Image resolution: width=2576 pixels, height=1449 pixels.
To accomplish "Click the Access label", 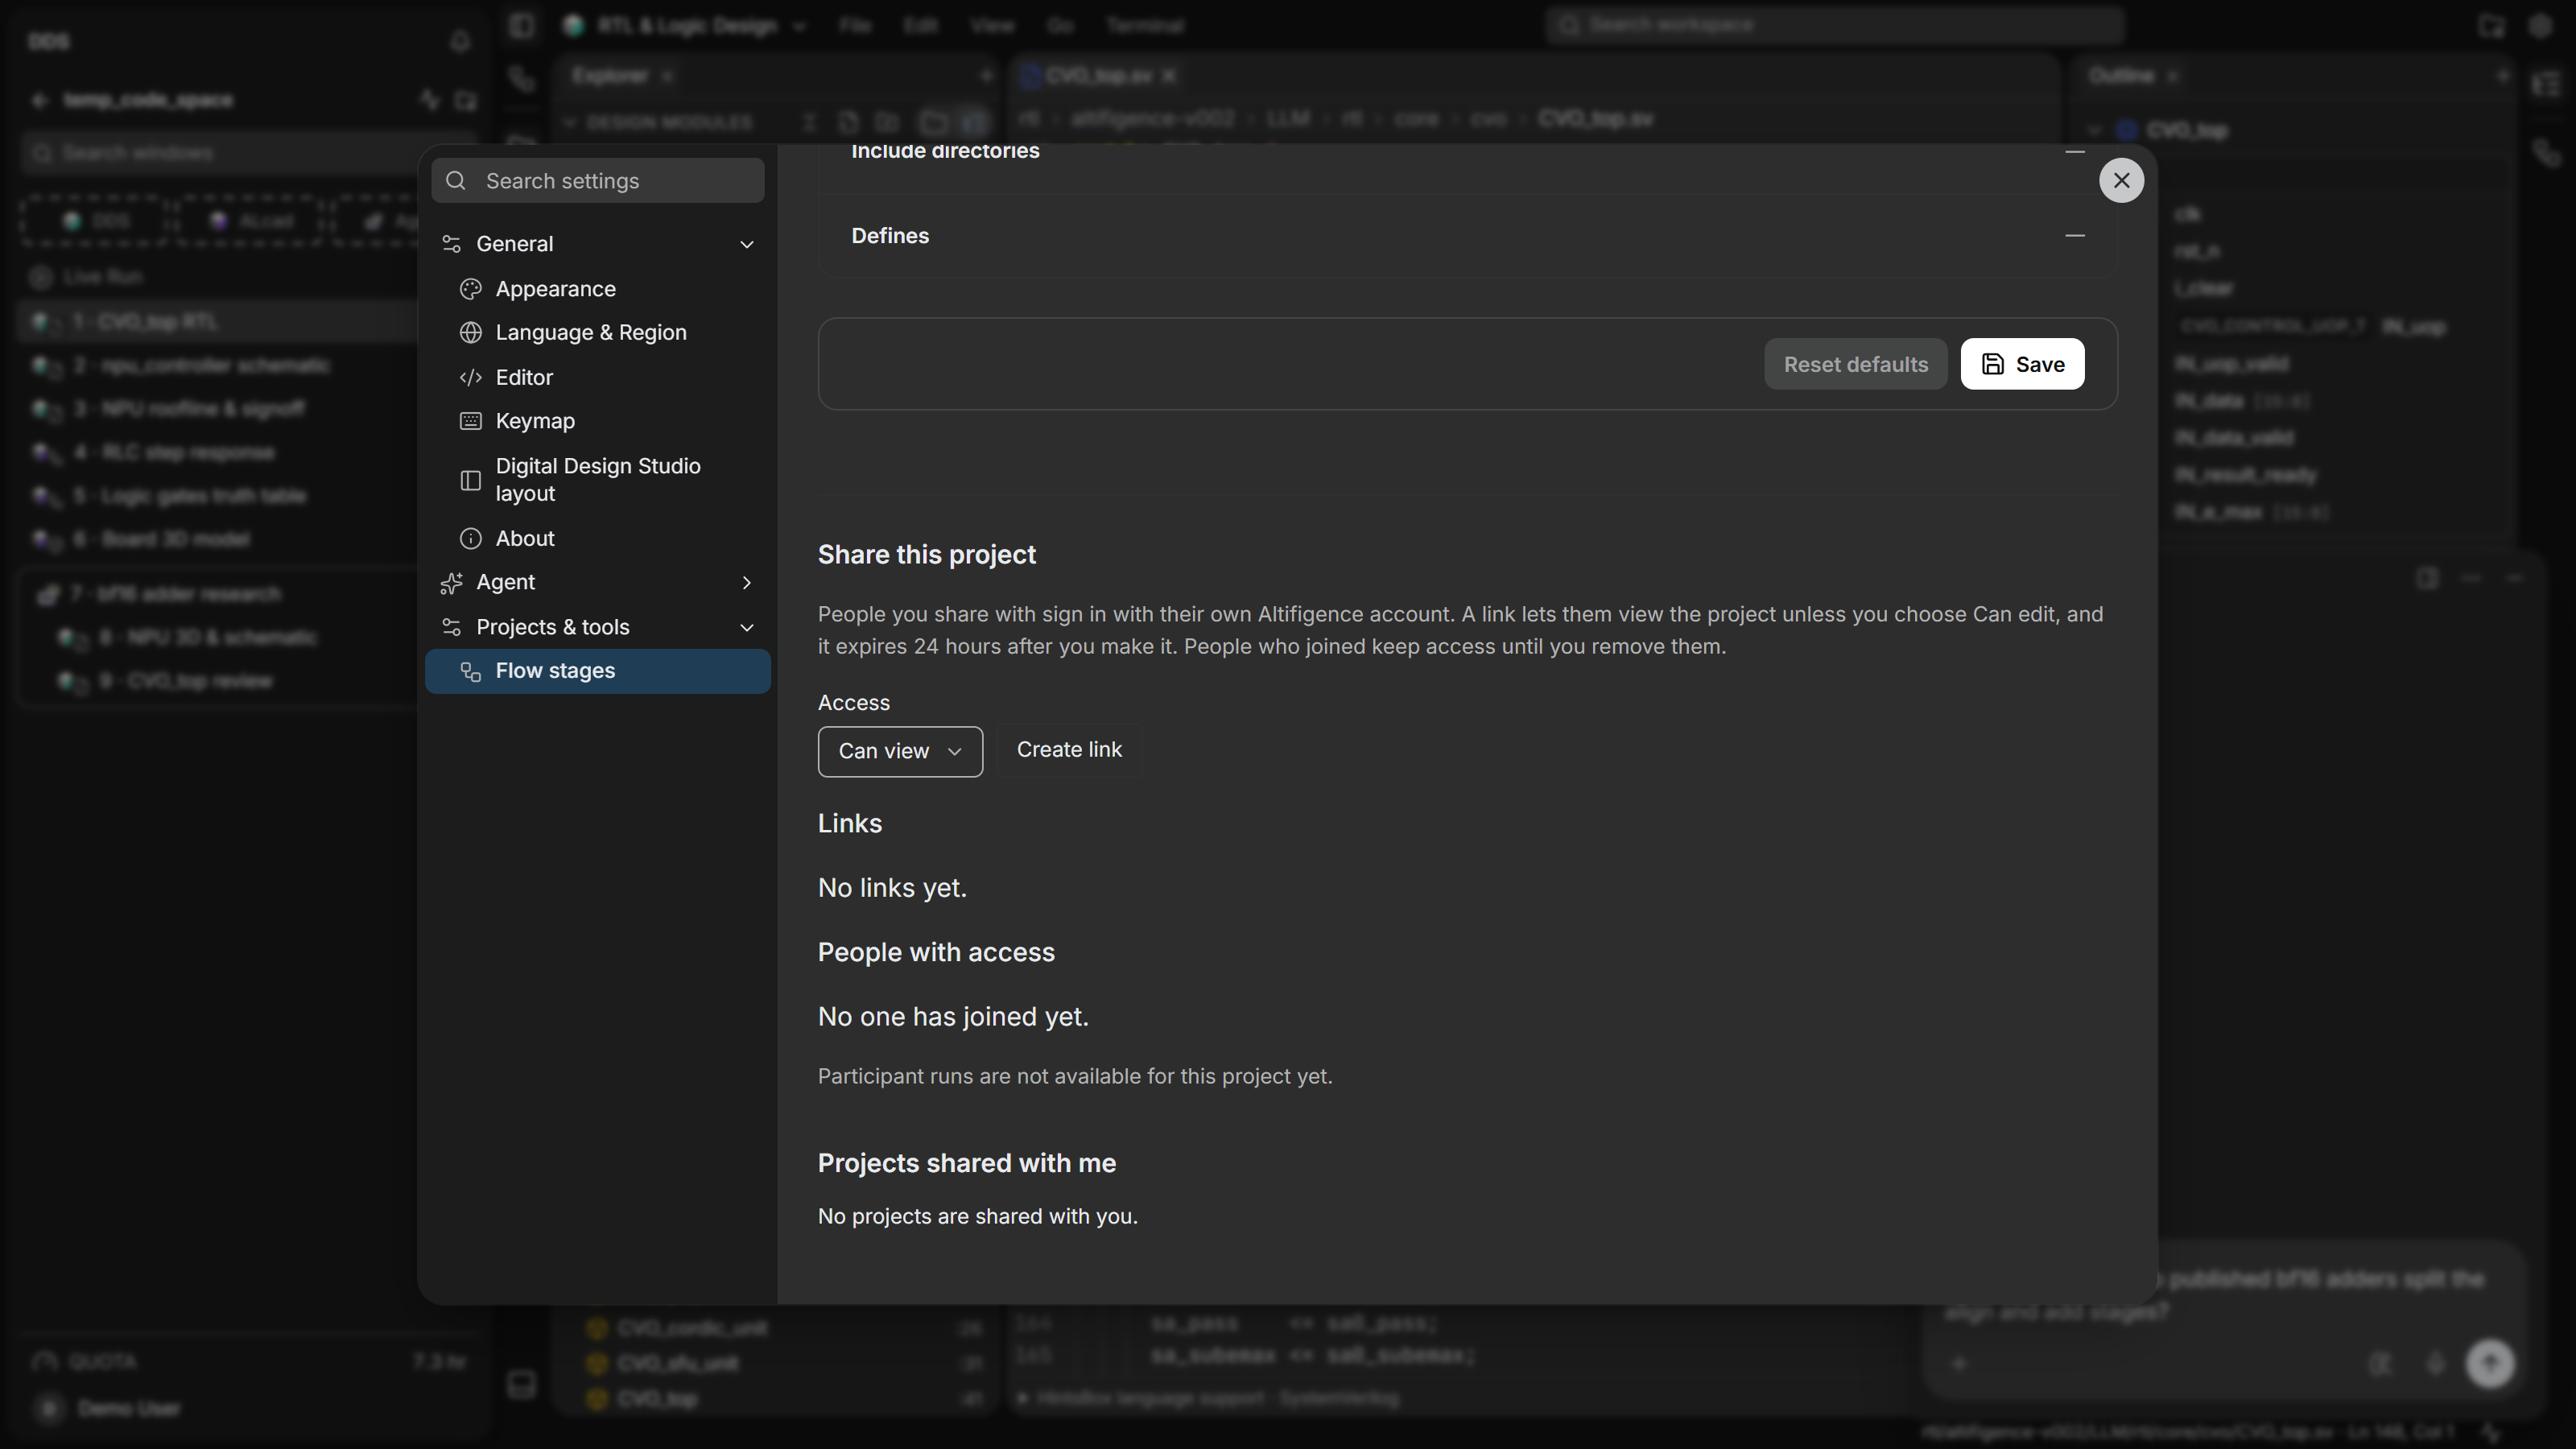I will click(854, 703).
